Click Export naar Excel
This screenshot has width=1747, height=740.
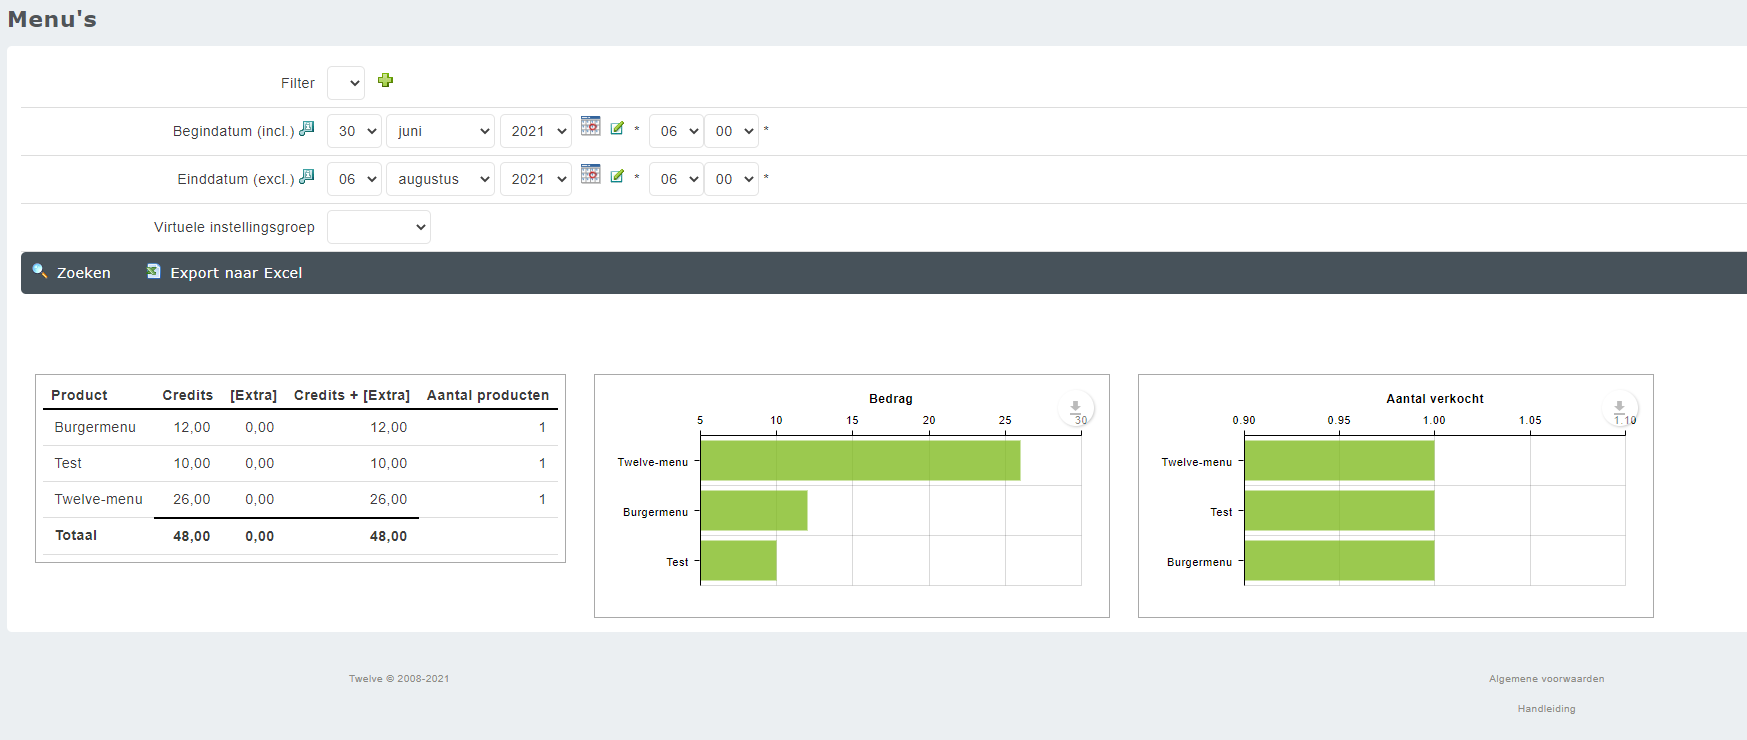coord(225,273)
